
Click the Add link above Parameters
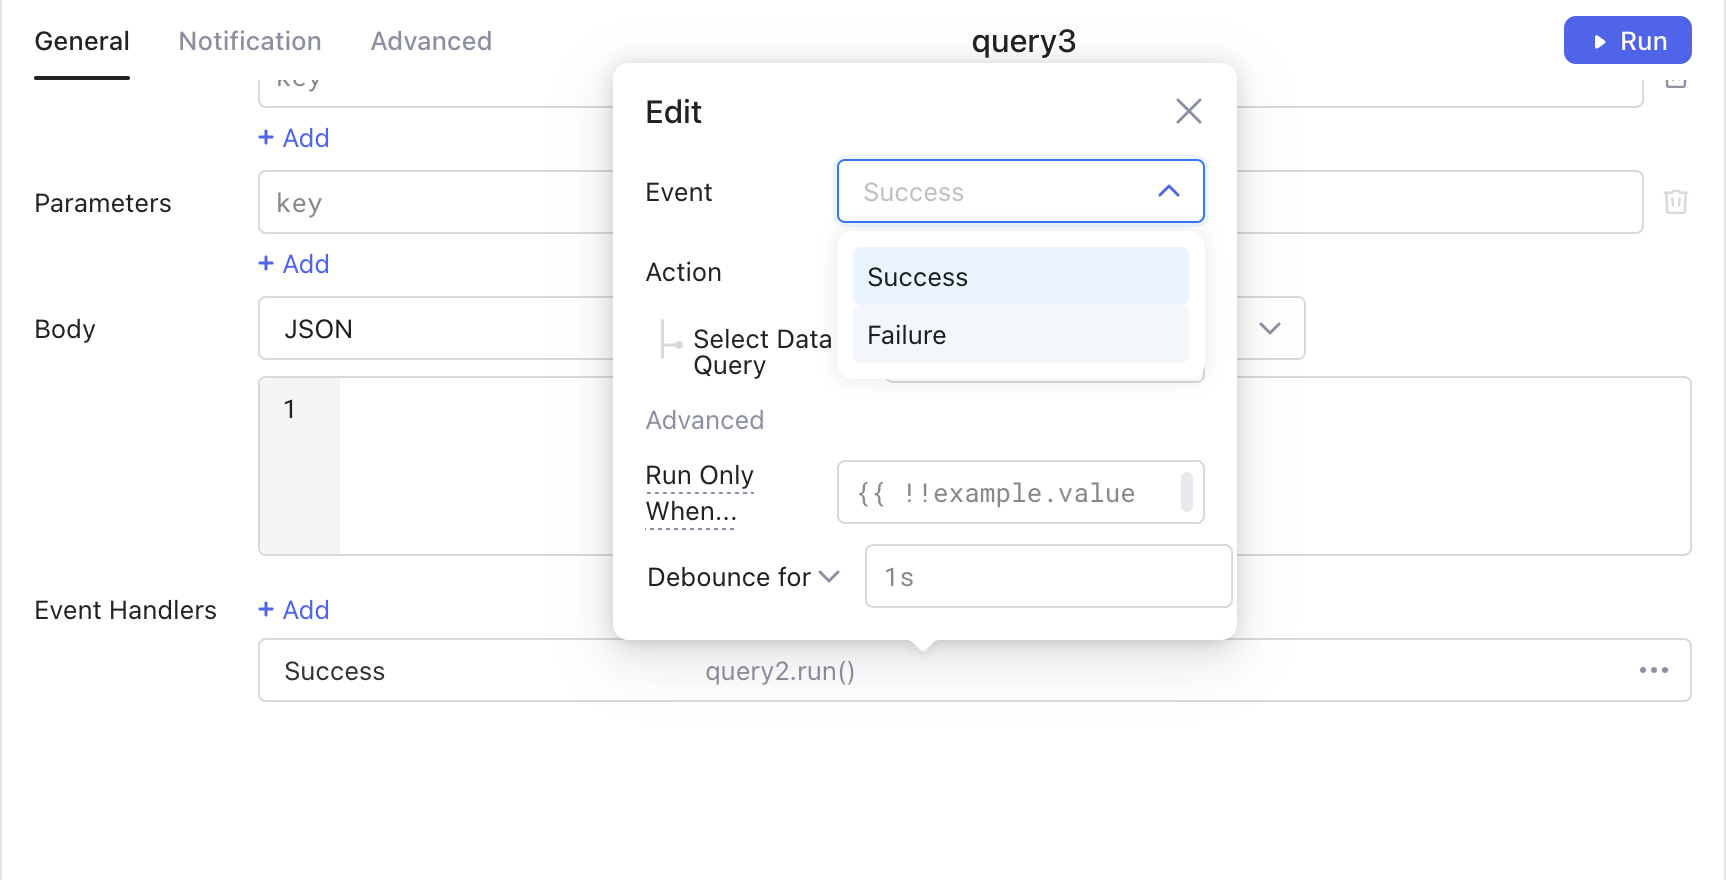[x=294, y=138]
